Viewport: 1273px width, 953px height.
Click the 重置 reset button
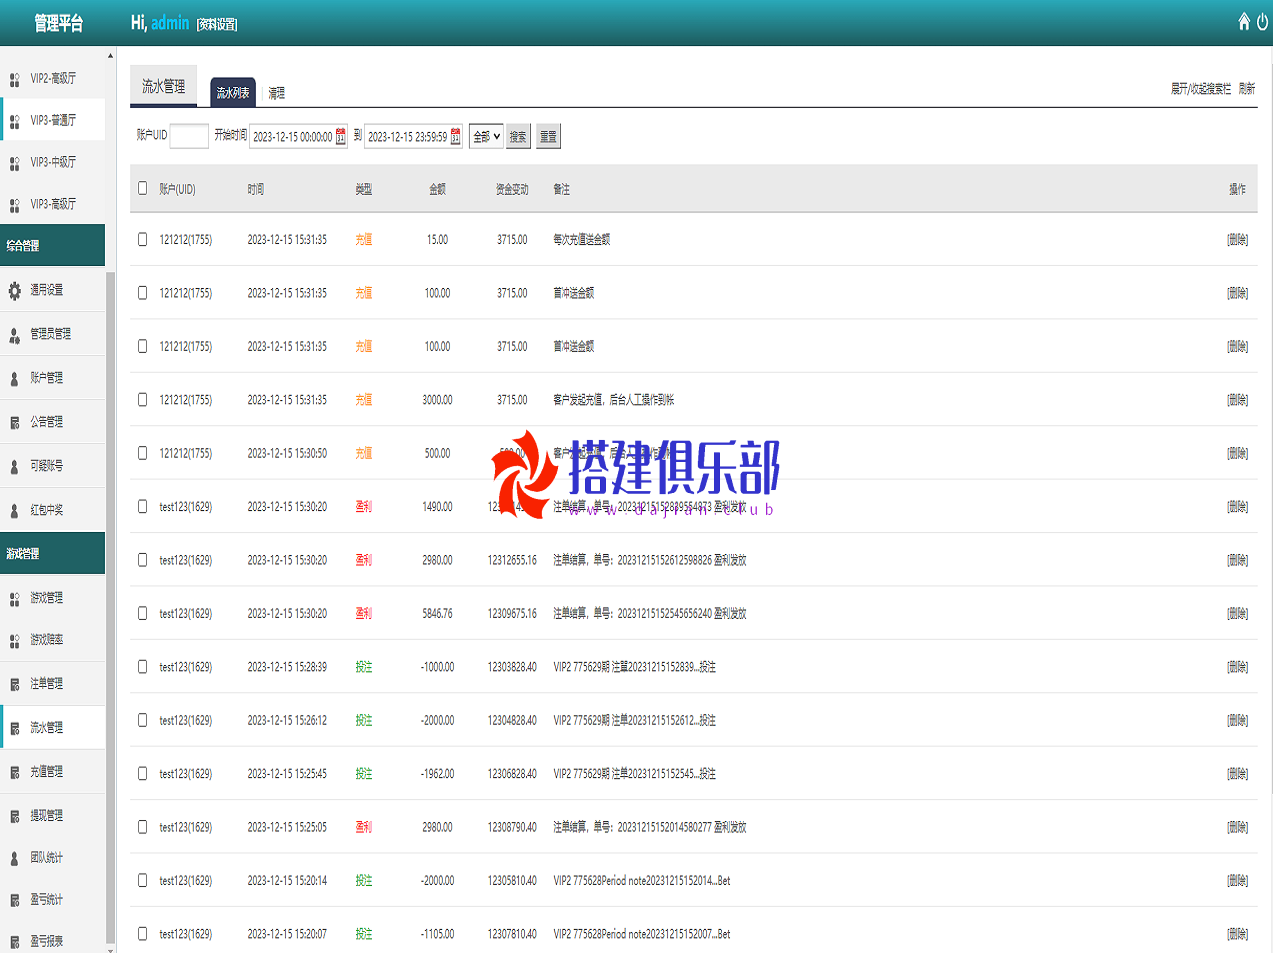548,137
